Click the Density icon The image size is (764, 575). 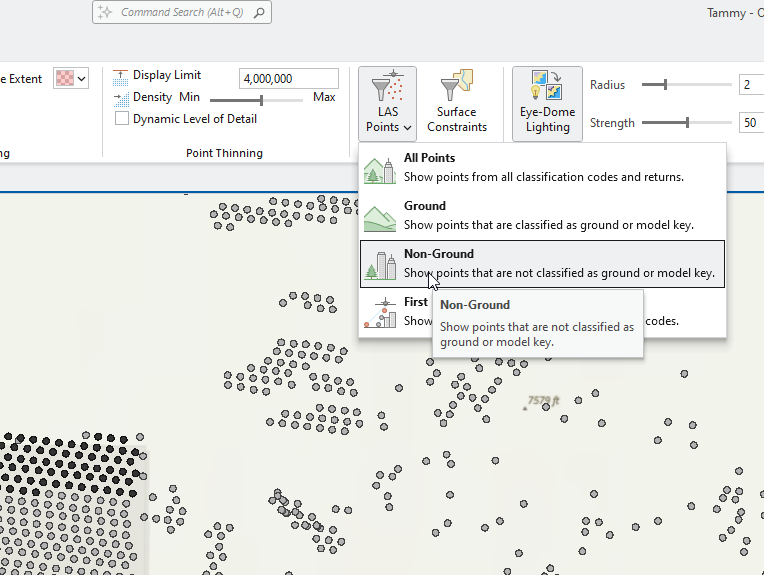point(121,98)
